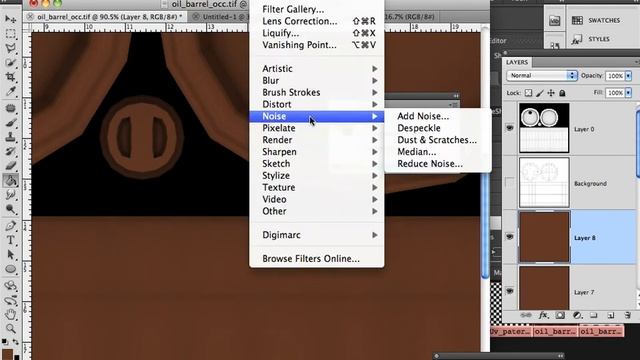Viewport: 640px width, 360px height.
Task: Select the Burn tool
Action: pyautogui.click(x=11, y=209)
